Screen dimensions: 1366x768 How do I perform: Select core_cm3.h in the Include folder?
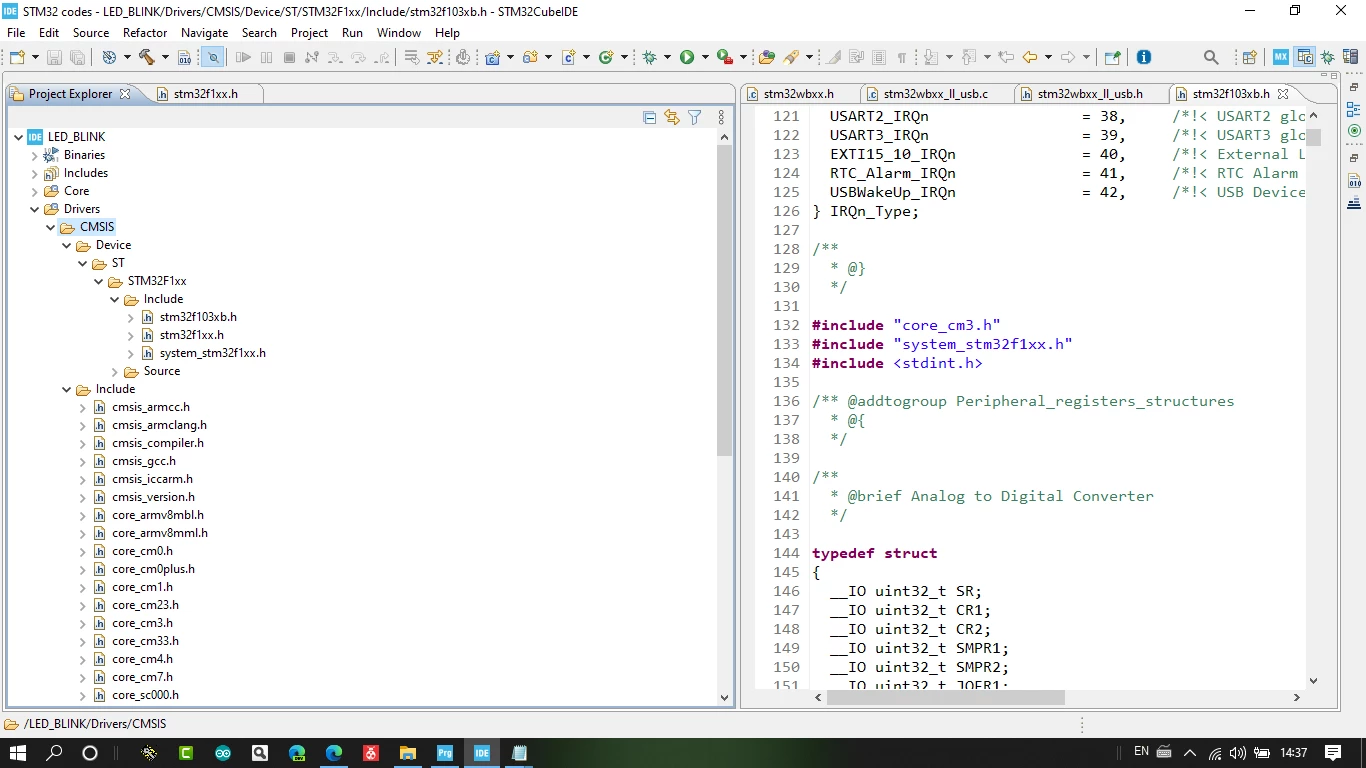click(x=142, y=623)
